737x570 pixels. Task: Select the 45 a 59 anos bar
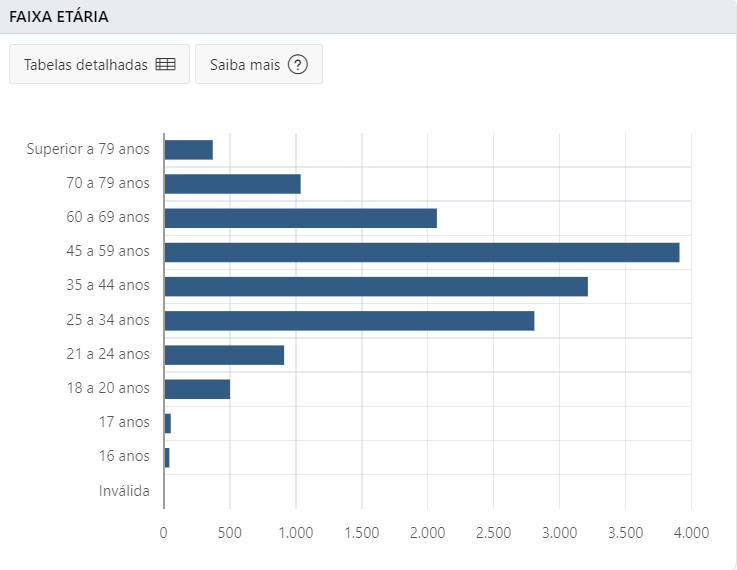[422, 252]
